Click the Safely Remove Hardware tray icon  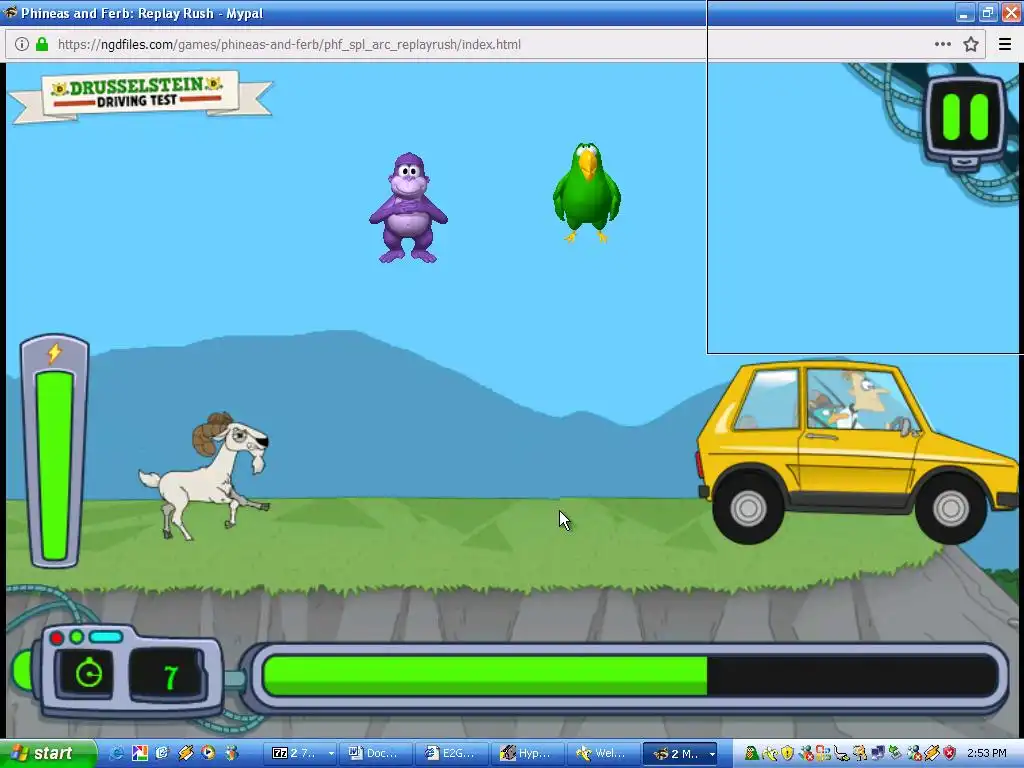(895, 753)
